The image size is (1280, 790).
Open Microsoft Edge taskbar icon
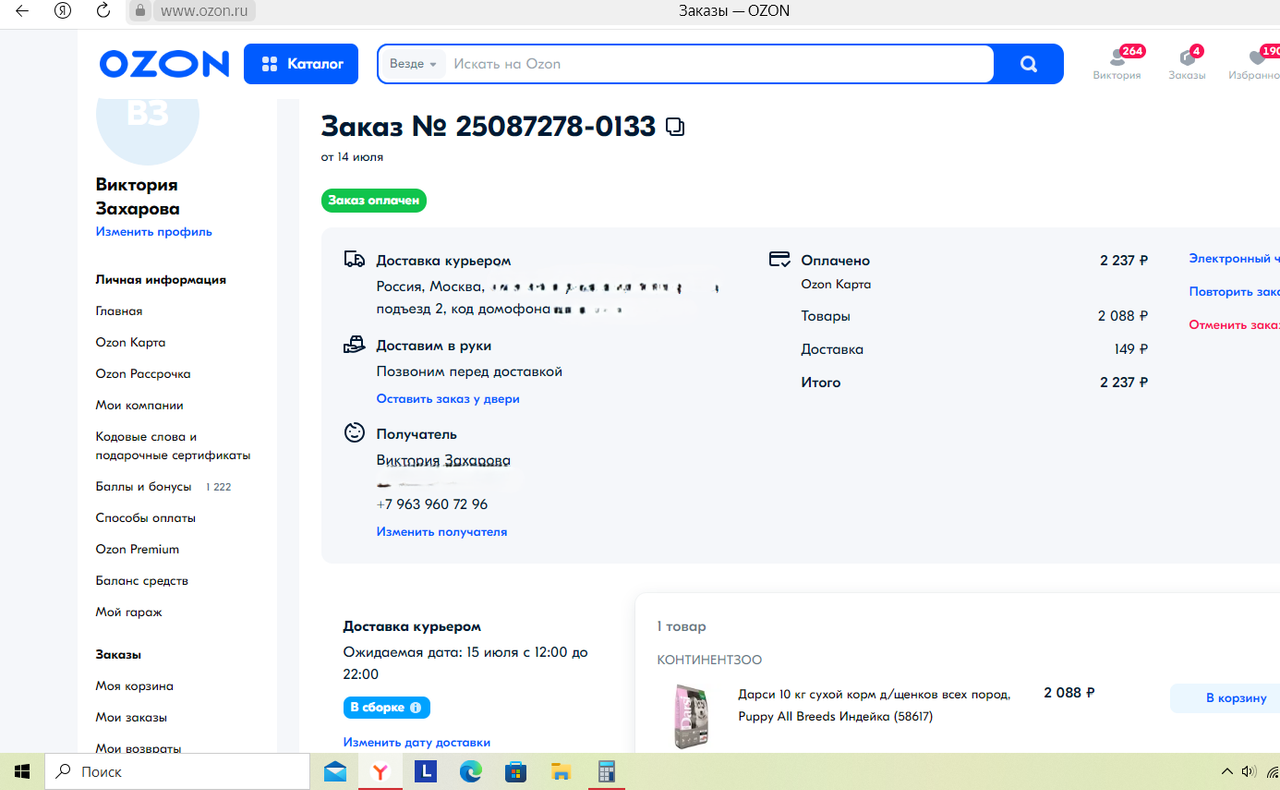tap(470, 771)
